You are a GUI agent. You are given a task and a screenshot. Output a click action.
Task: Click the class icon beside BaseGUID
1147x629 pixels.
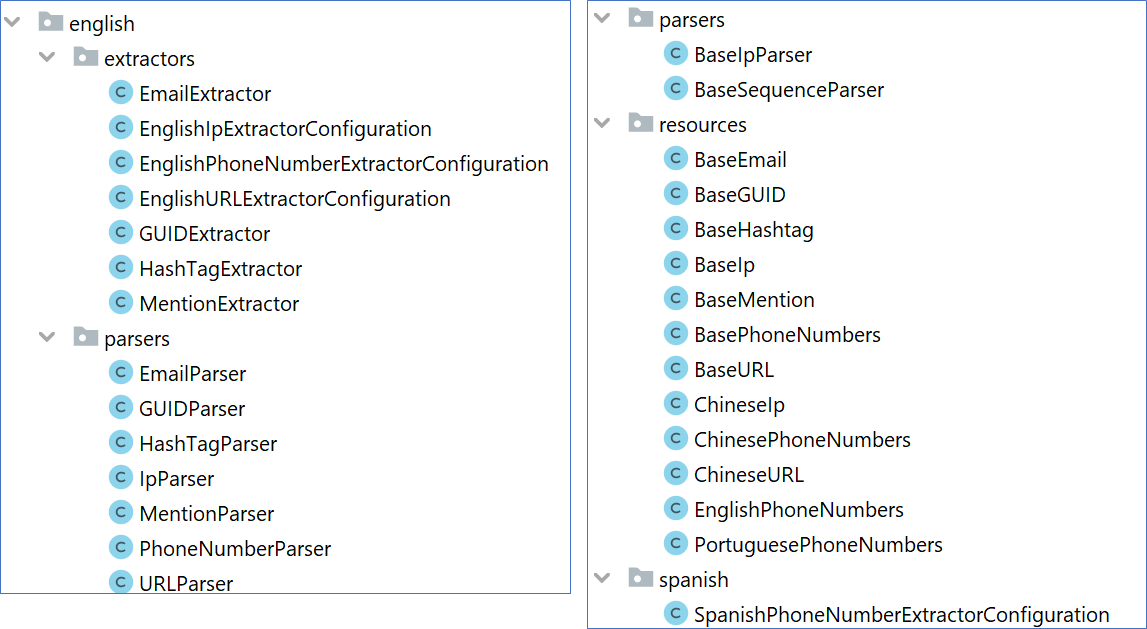point(675,193)
